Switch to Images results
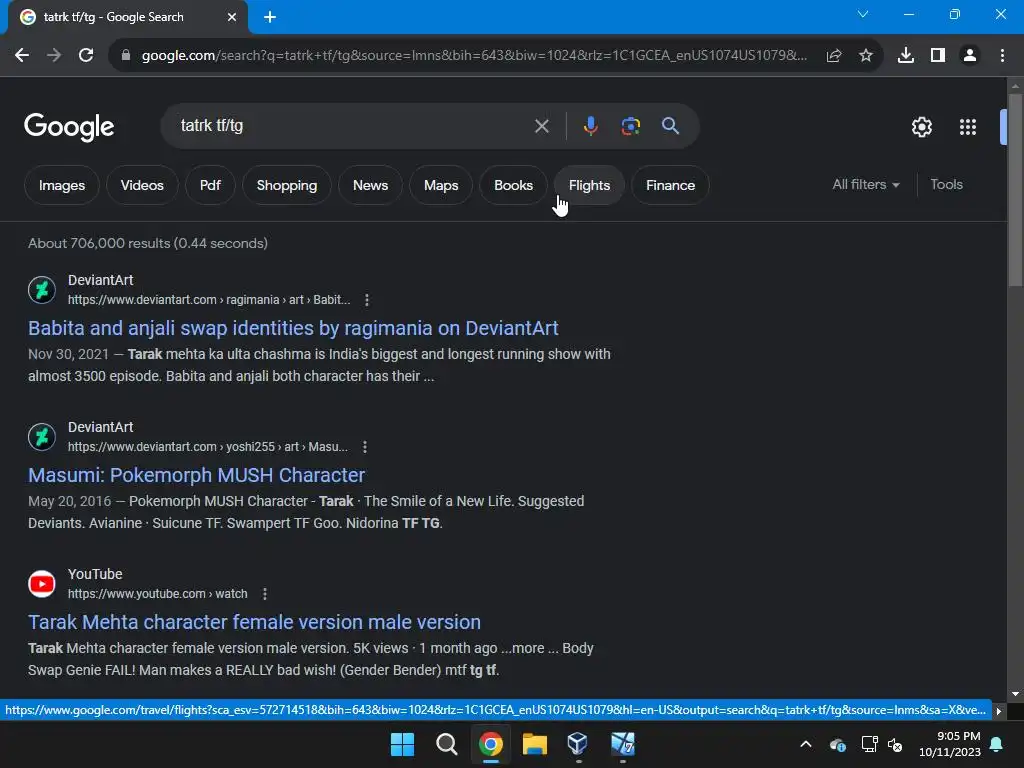The image size is (1024, 768). (62, 185)
